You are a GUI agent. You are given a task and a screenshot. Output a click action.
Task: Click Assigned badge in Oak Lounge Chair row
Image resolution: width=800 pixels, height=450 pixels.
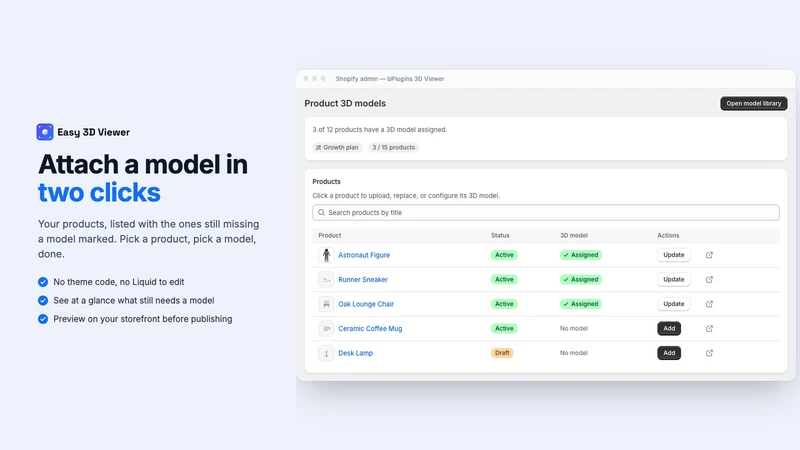point(581,304)
